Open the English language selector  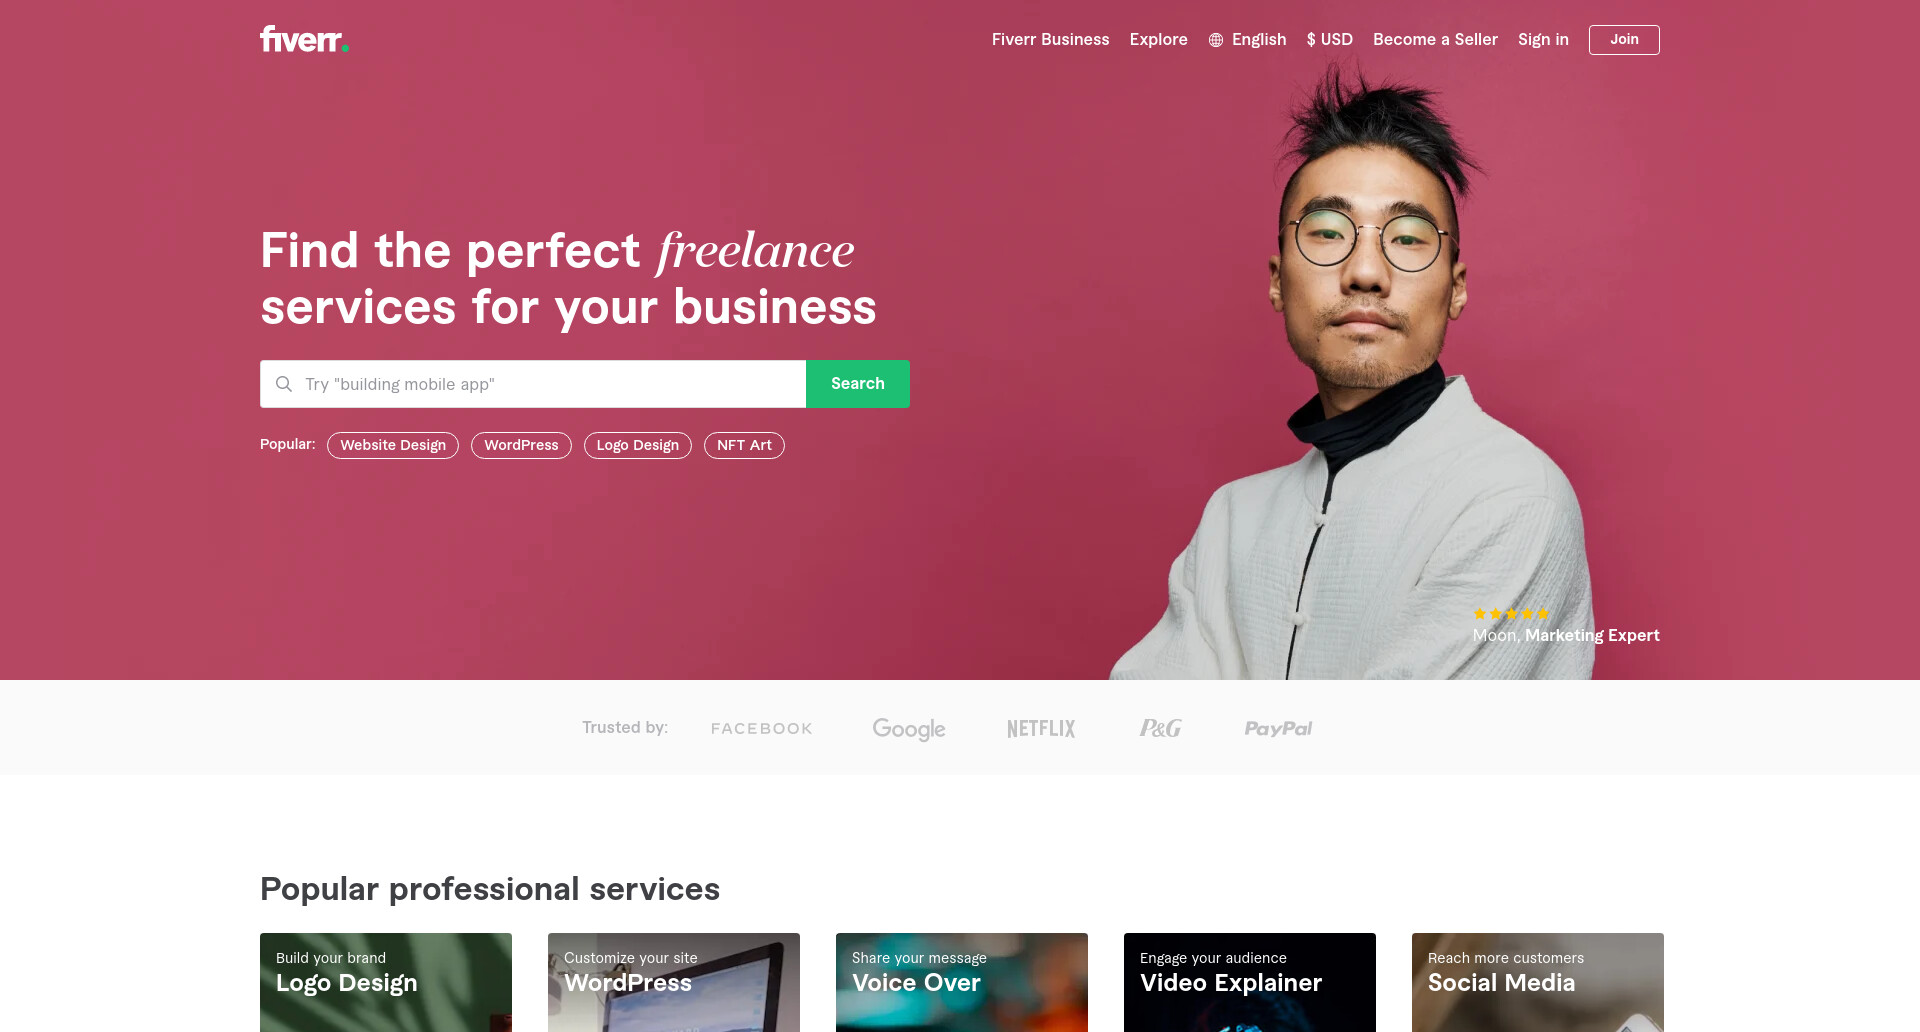(1247, 40)
